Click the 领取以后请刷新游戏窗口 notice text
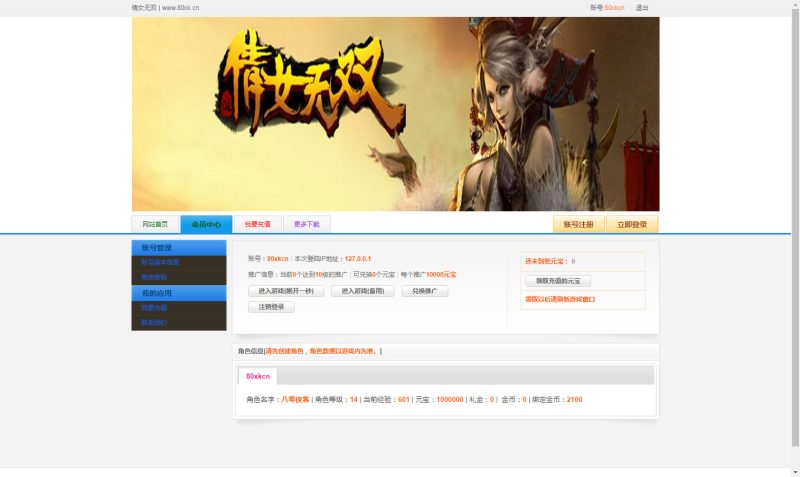This screenshot has width=800, height=477. click(560, 299)
